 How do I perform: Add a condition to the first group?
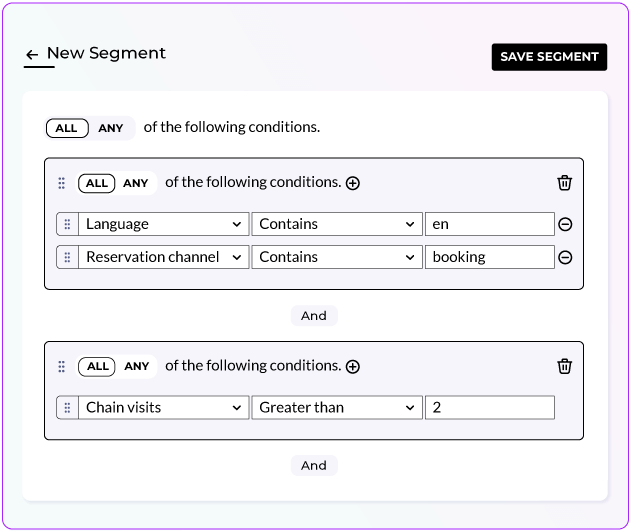tap(353, 183)
